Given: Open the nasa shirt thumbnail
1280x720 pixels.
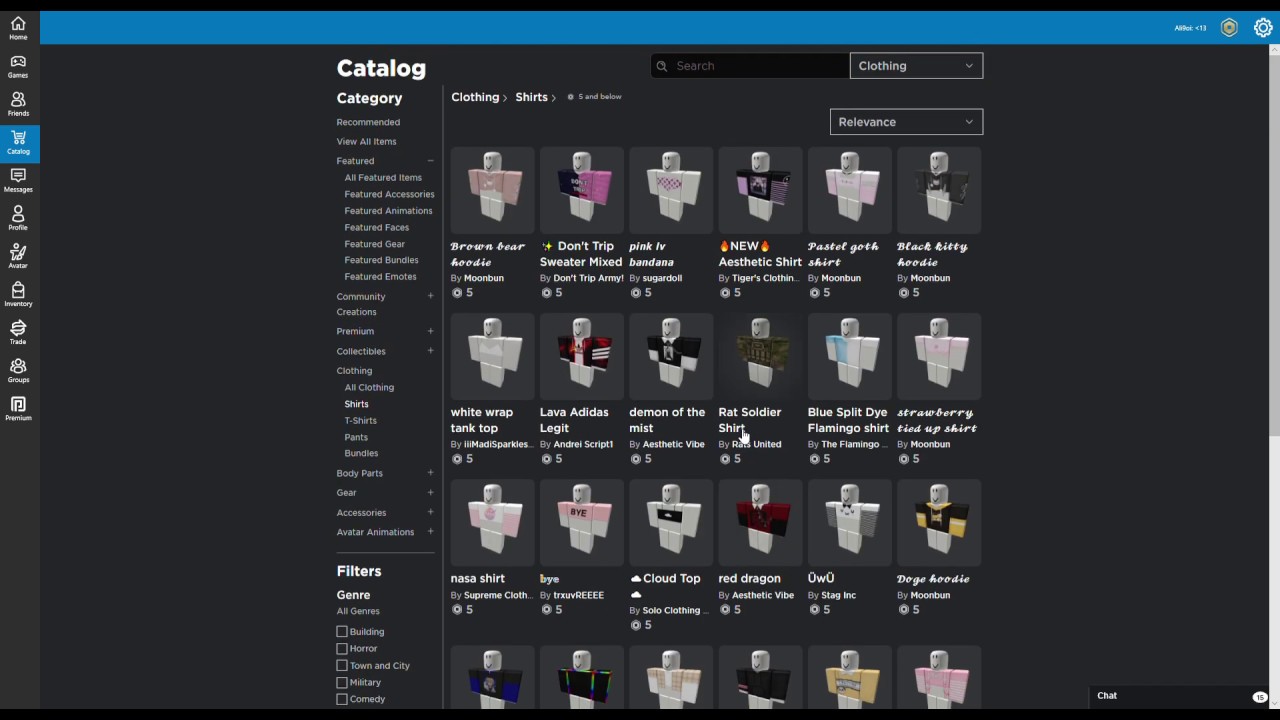Looking at the screenshot, I should [493, 522].
